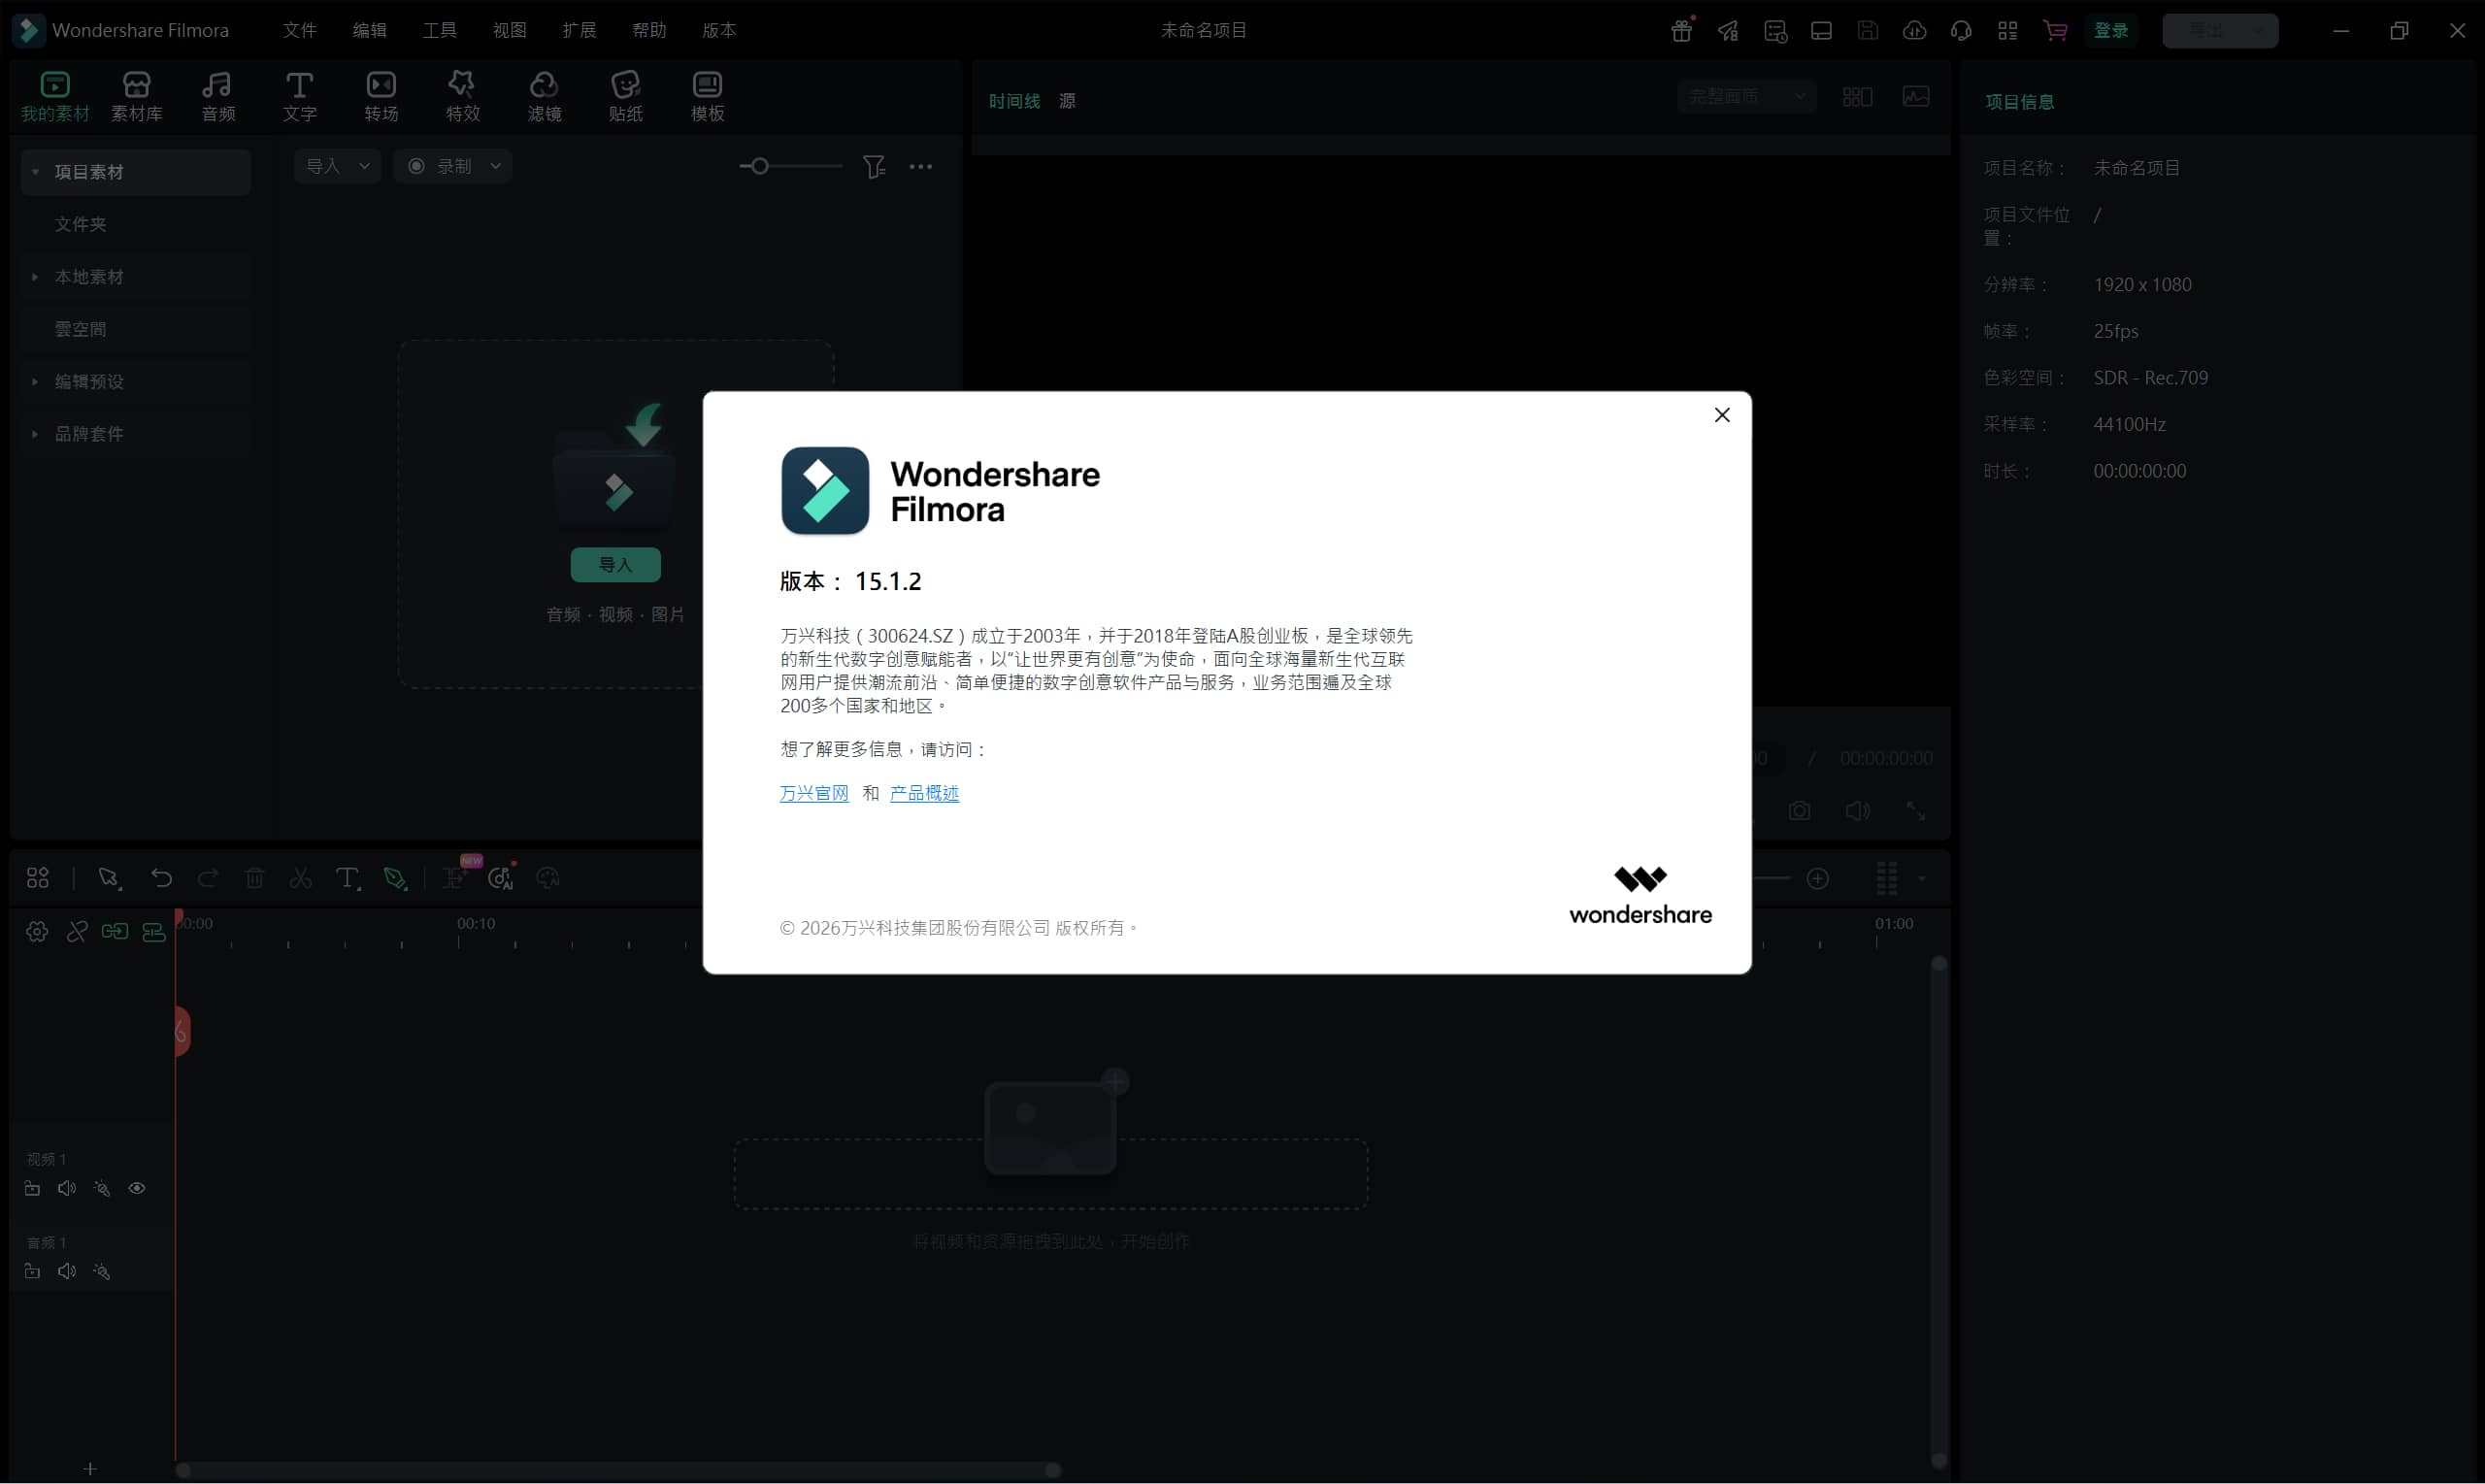
Task: Open the 万兴官网 link
Action: coord(813,793)
